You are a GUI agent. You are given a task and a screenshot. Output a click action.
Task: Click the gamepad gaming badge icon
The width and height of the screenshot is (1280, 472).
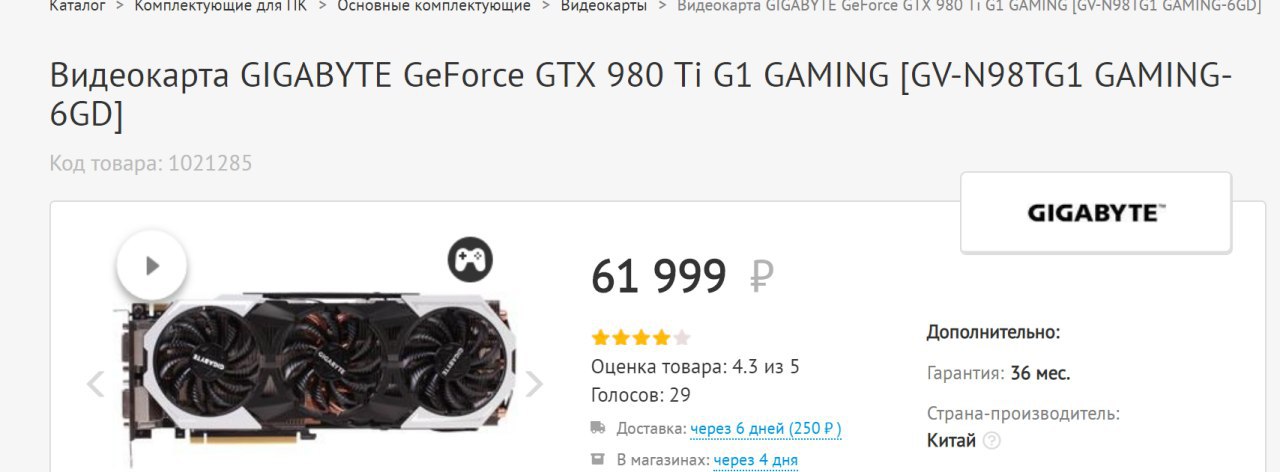tap(470, 260)
